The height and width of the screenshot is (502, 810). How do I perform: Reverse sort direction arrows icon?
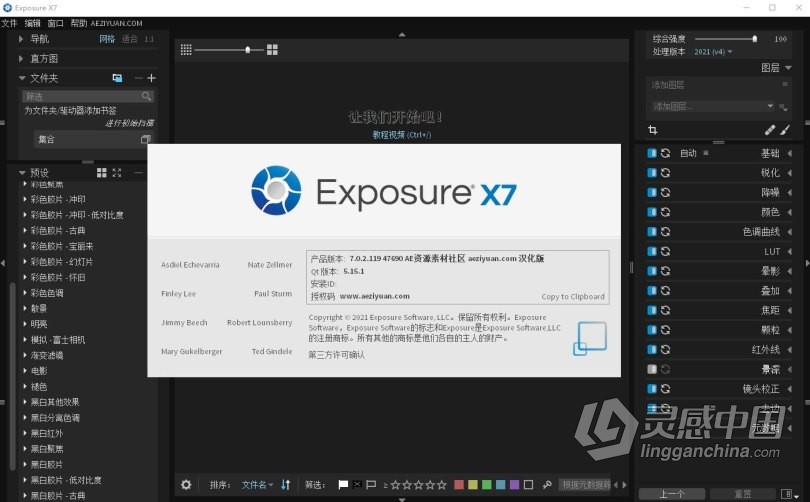click(x=286, y=484)
